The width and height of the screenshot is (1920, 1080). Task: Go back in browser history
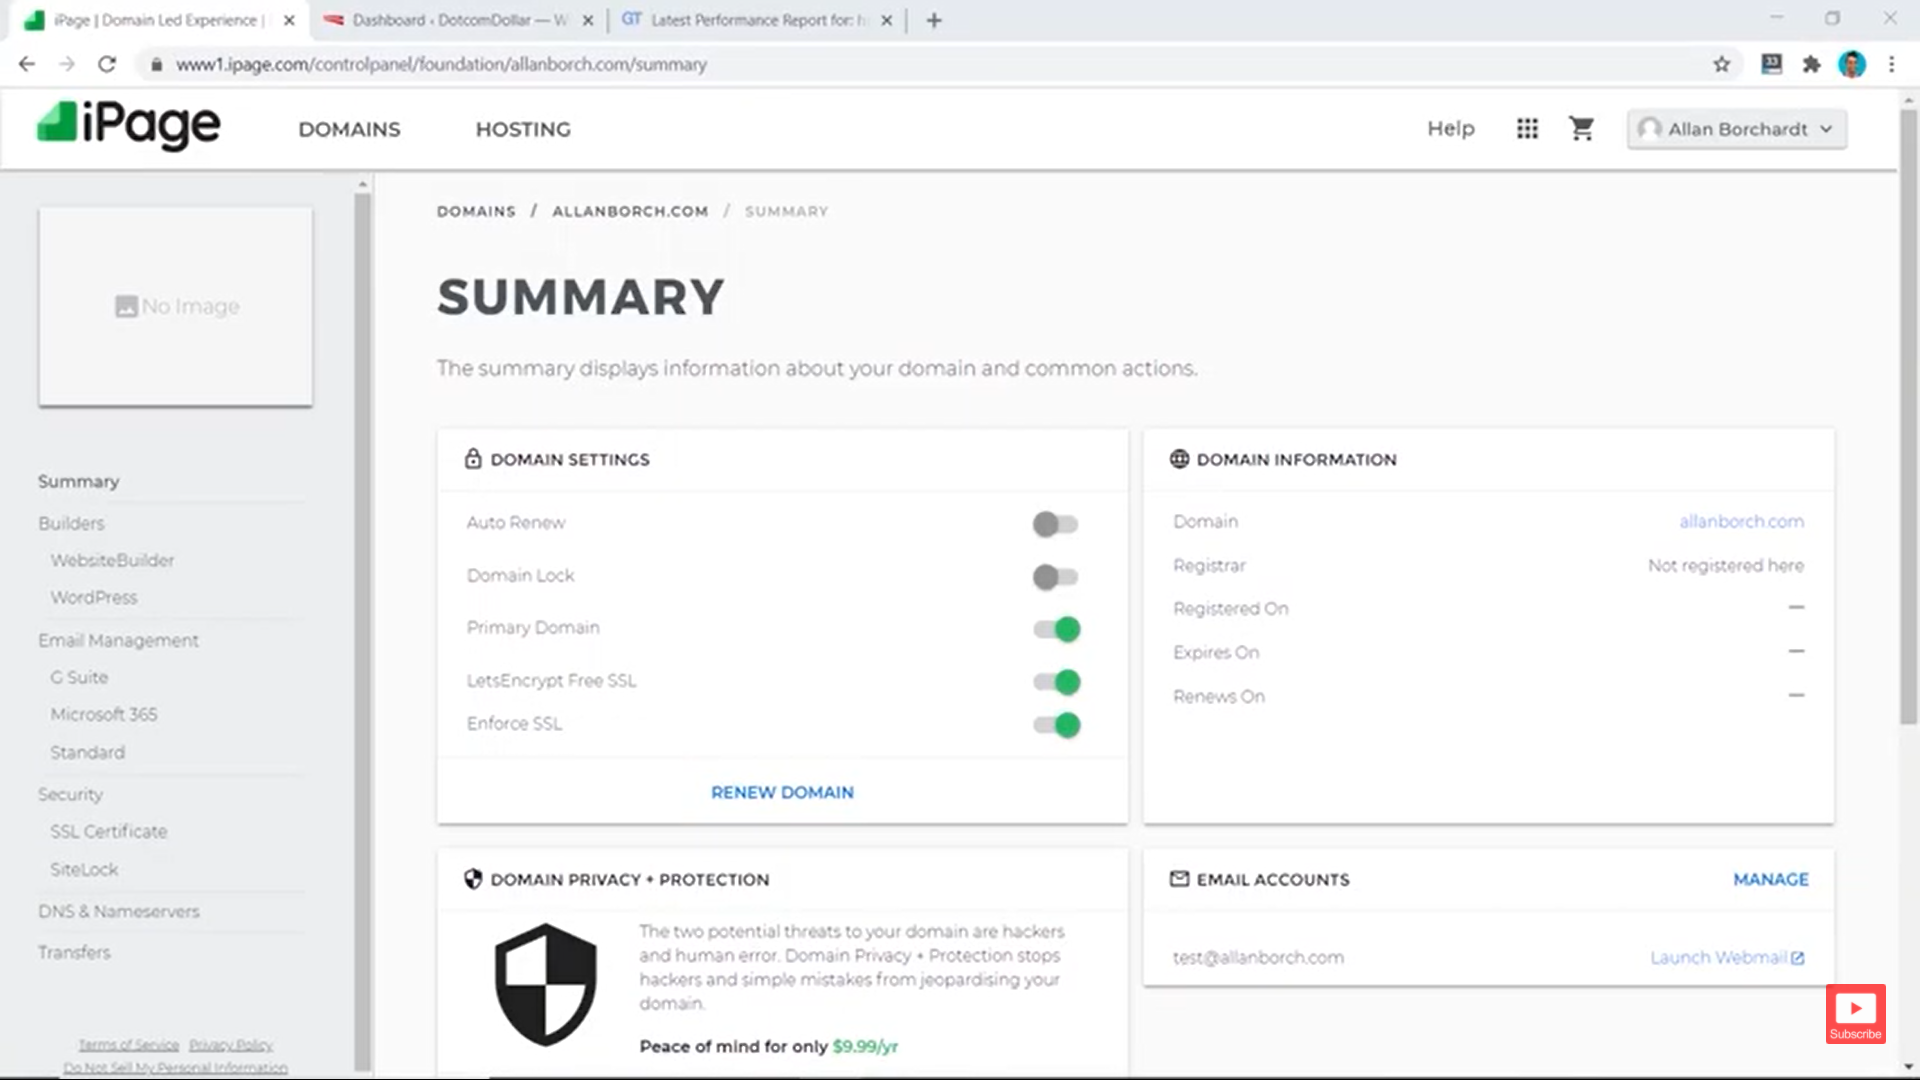(x=27, y=64)
